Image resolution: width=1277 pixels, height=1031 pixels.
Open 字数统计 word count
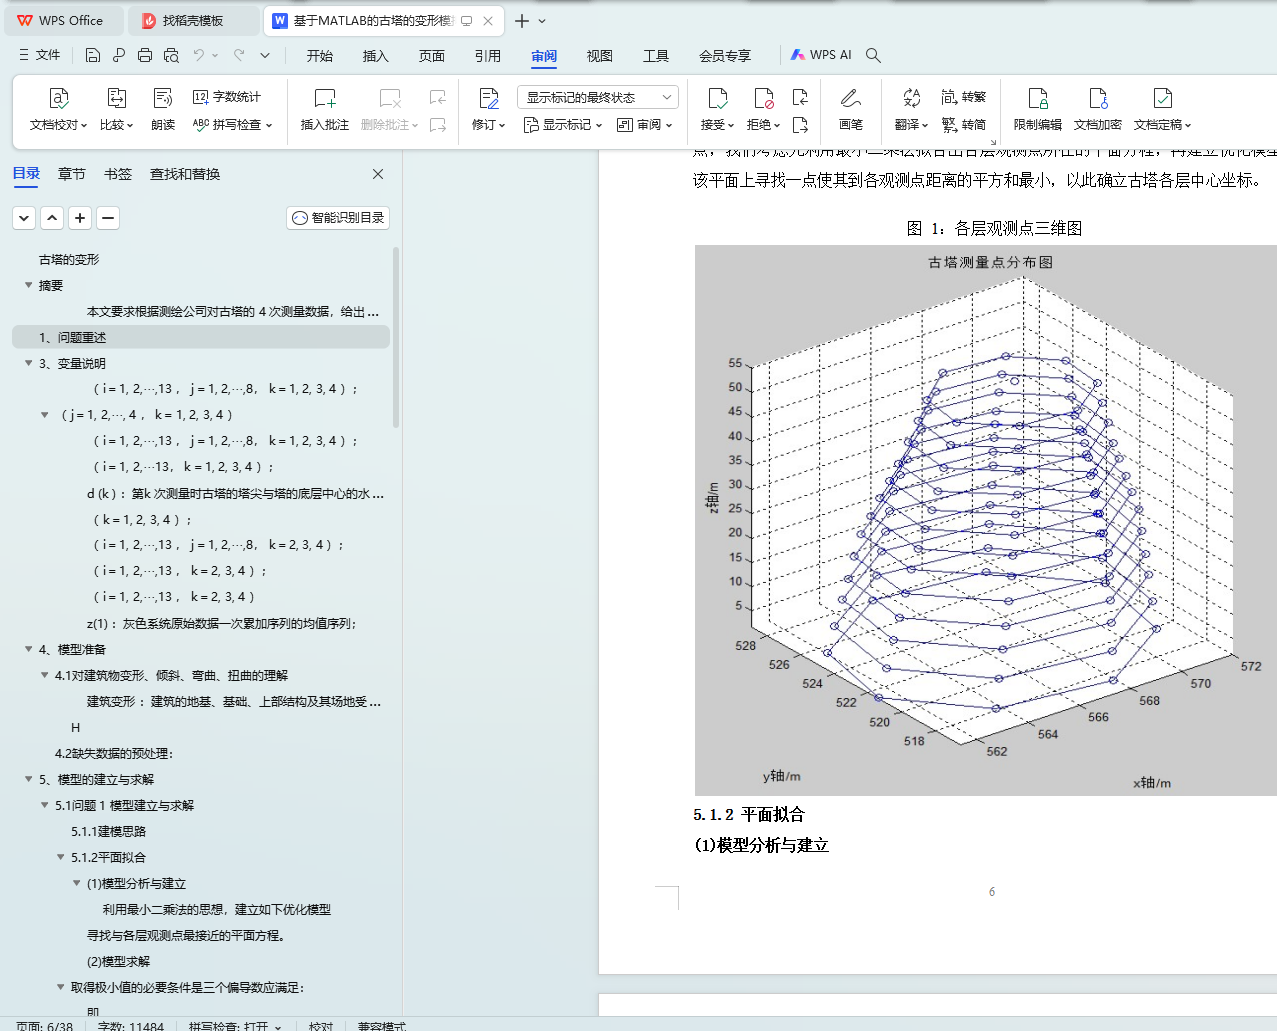(x=227, y=97)
